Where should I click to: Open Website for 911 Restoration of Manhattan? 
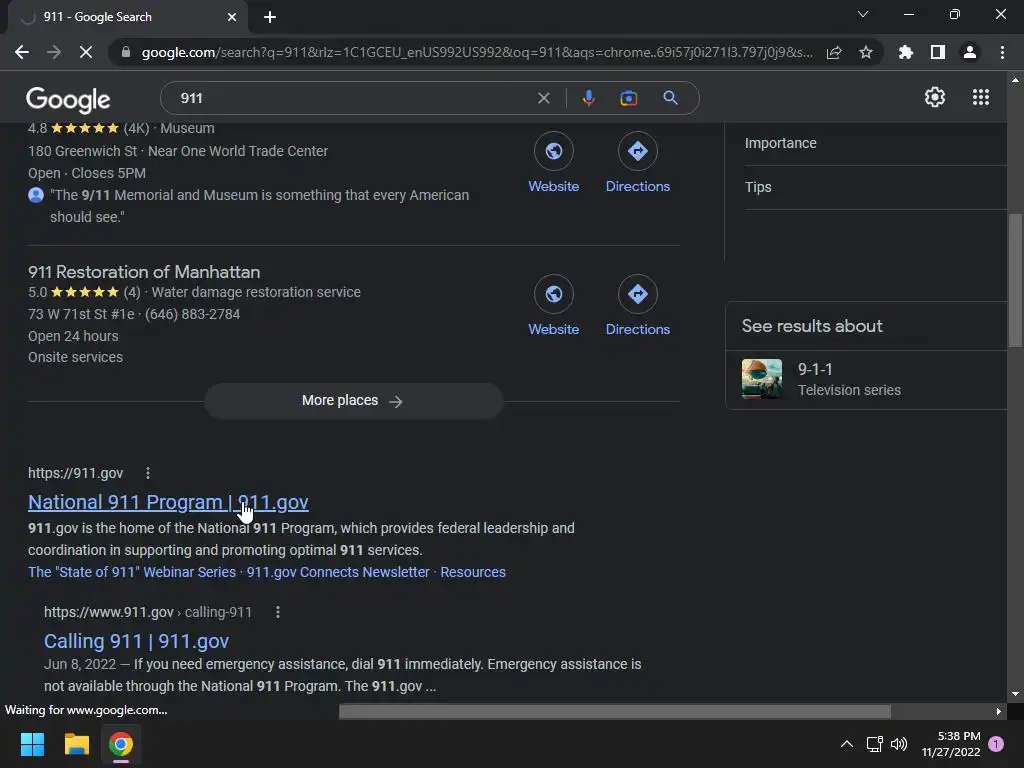[554, 306]
